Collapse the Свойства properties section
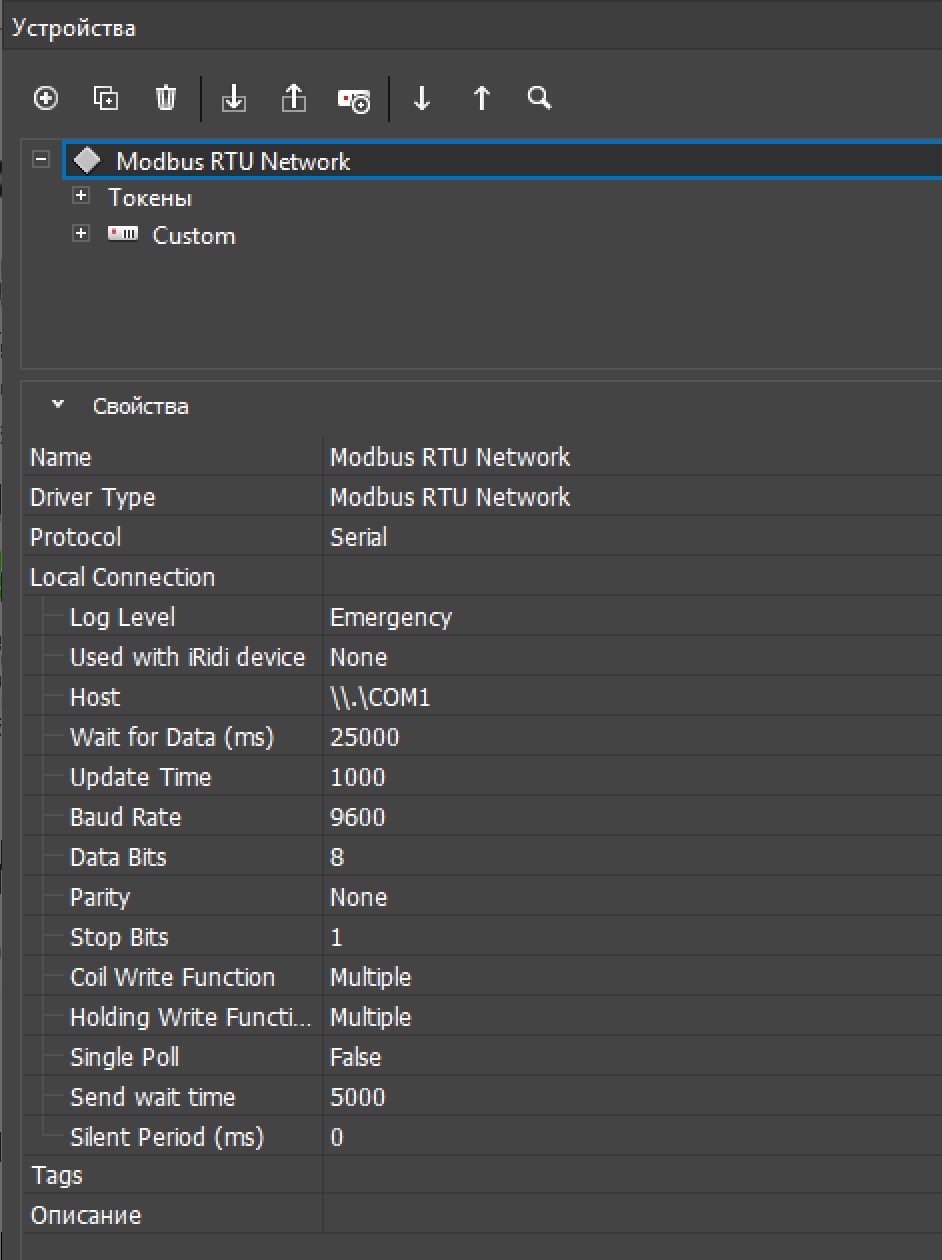The width and height of the screenshot is (942, 1260). pyautogui.click(x=58, y=406)
